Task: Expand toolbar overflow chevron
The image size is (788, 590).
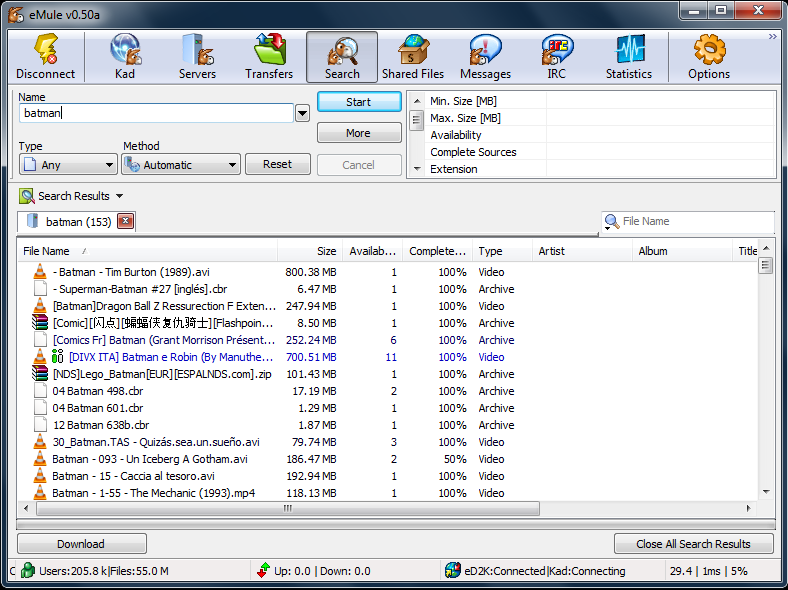Action: point(772,37)
